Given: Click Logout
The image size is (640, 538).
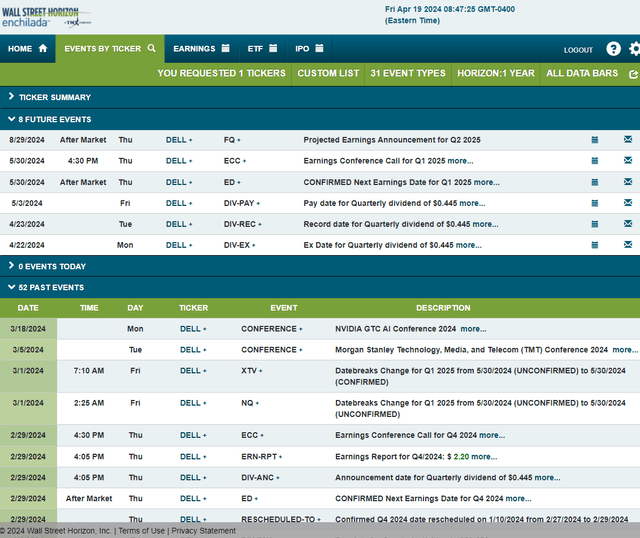Looking at the screenshot, I should (x=578, y=50).
